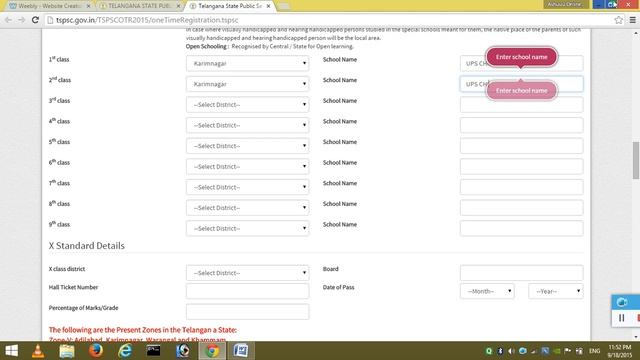The image size is (640, 360).
Task: Click the X Standard Details heading
Action: point(87,246)
